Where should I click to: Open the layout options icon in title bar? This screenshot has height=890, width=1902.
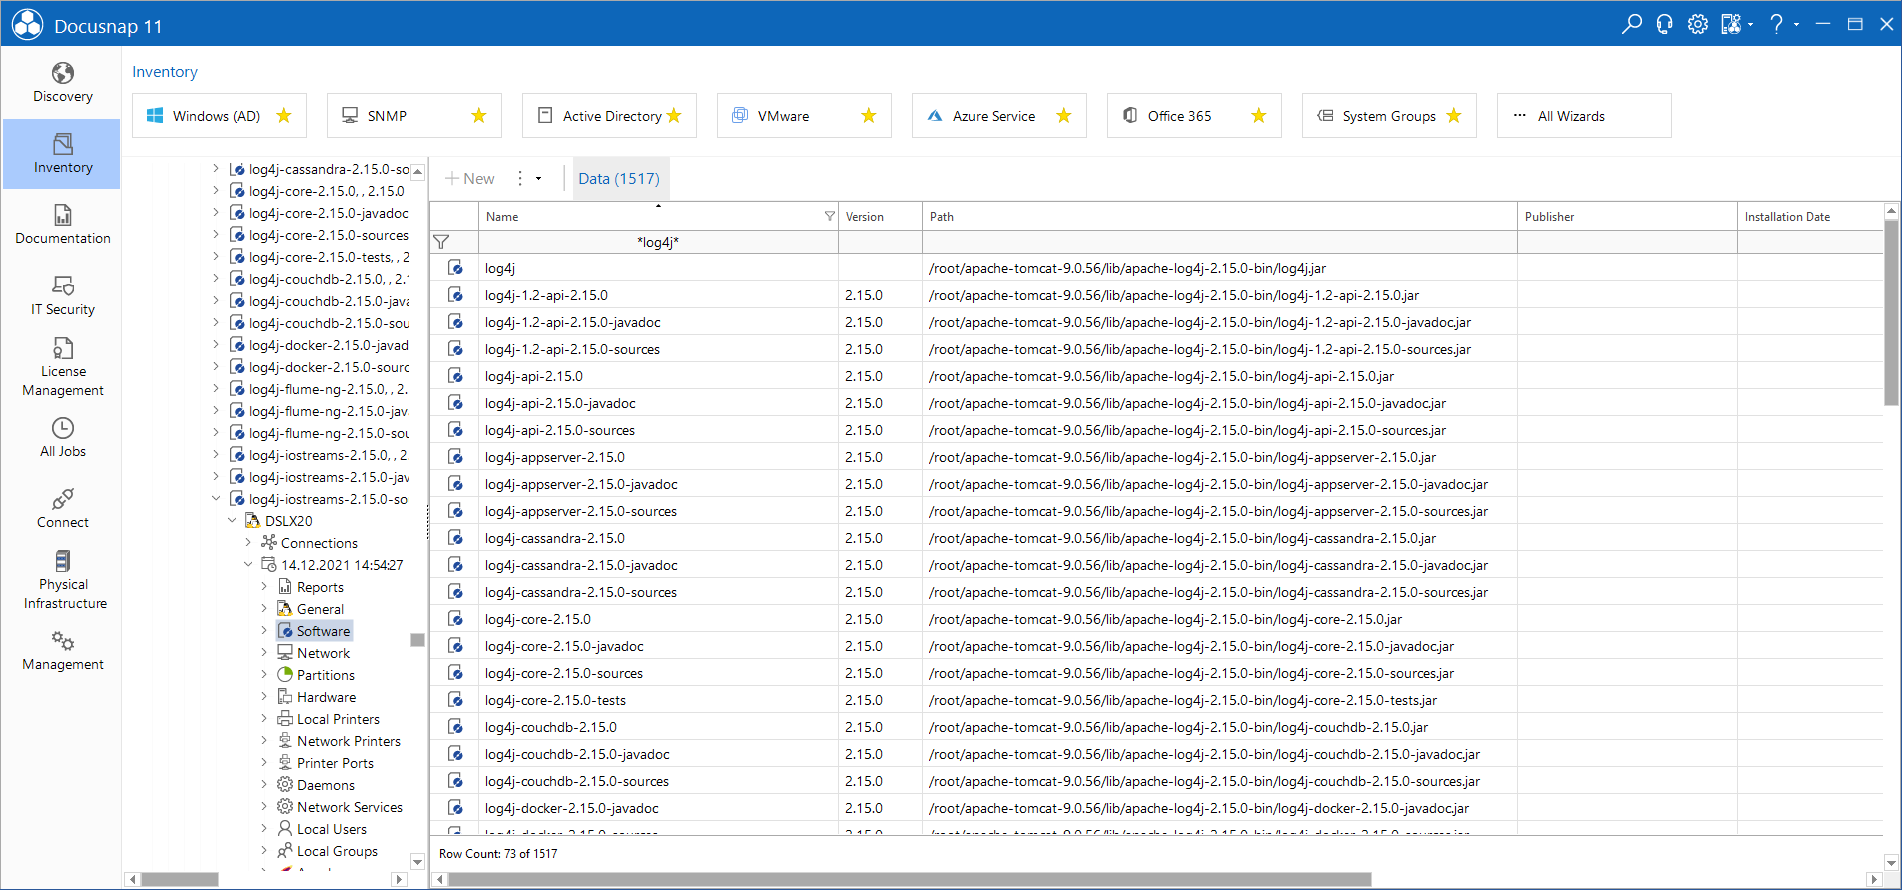1731,24
